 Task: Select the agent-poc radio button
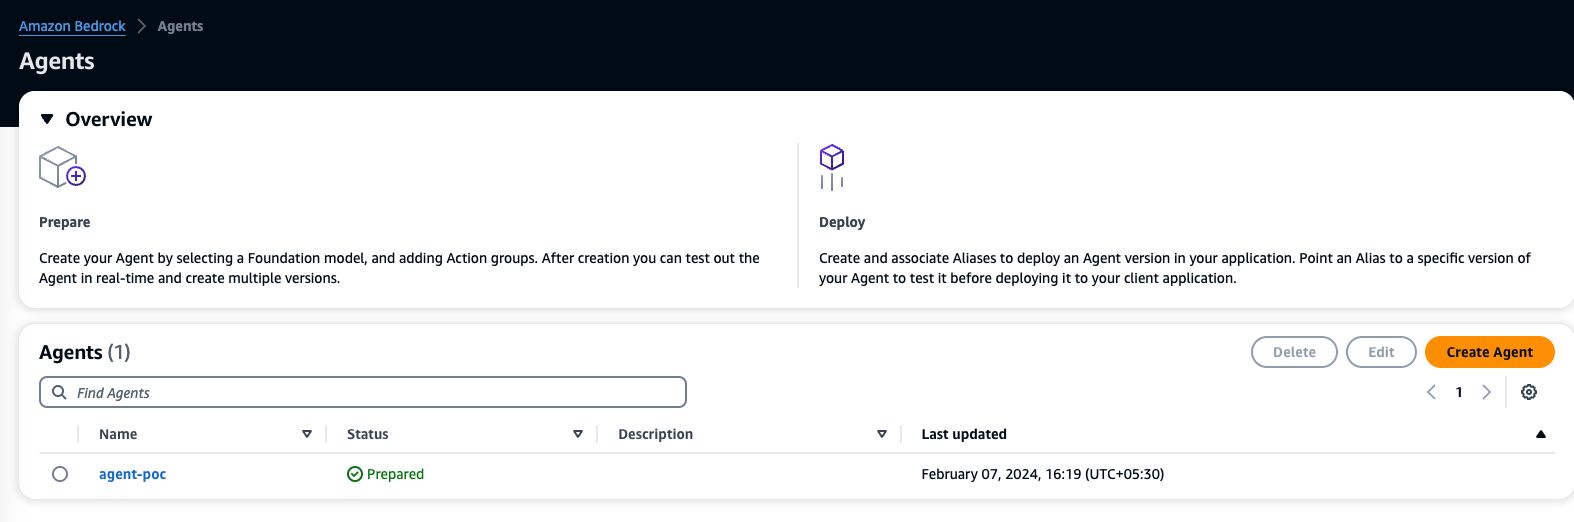60,474
